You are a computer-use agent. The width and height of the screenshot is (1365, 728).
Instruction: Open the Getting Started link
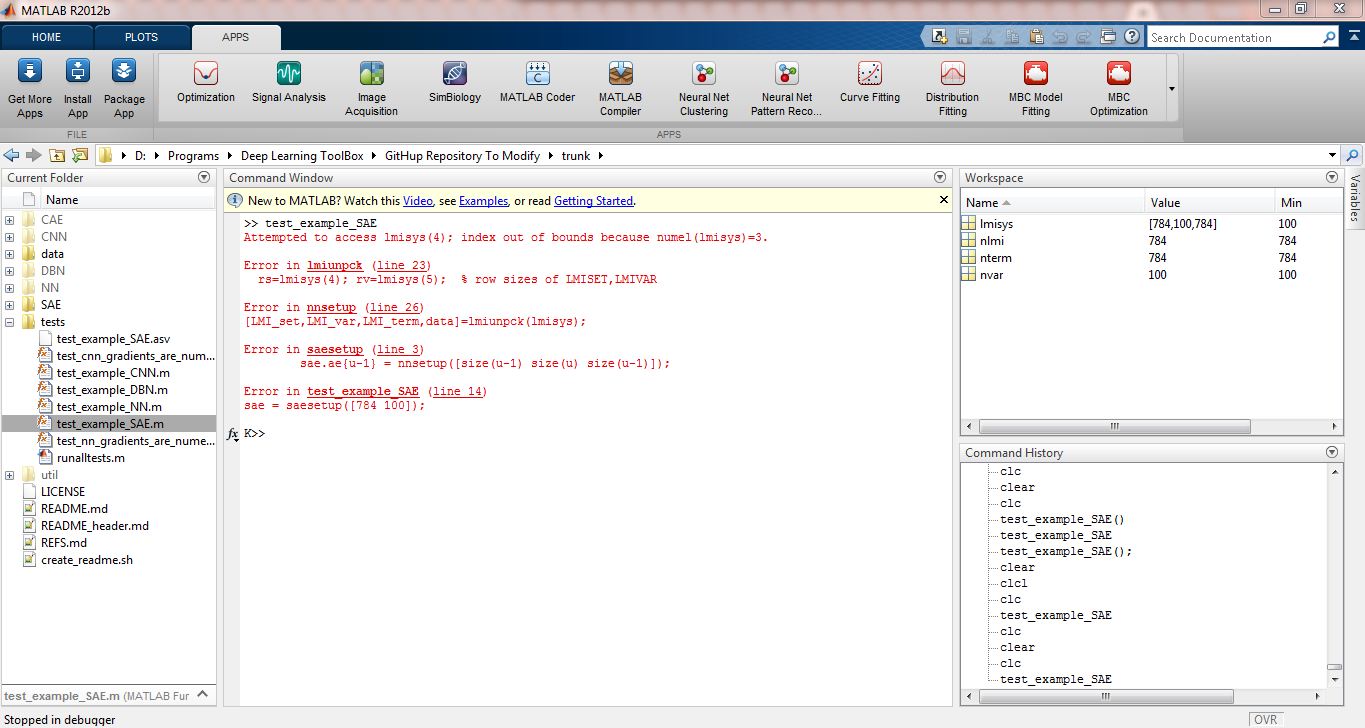(593, 201)
